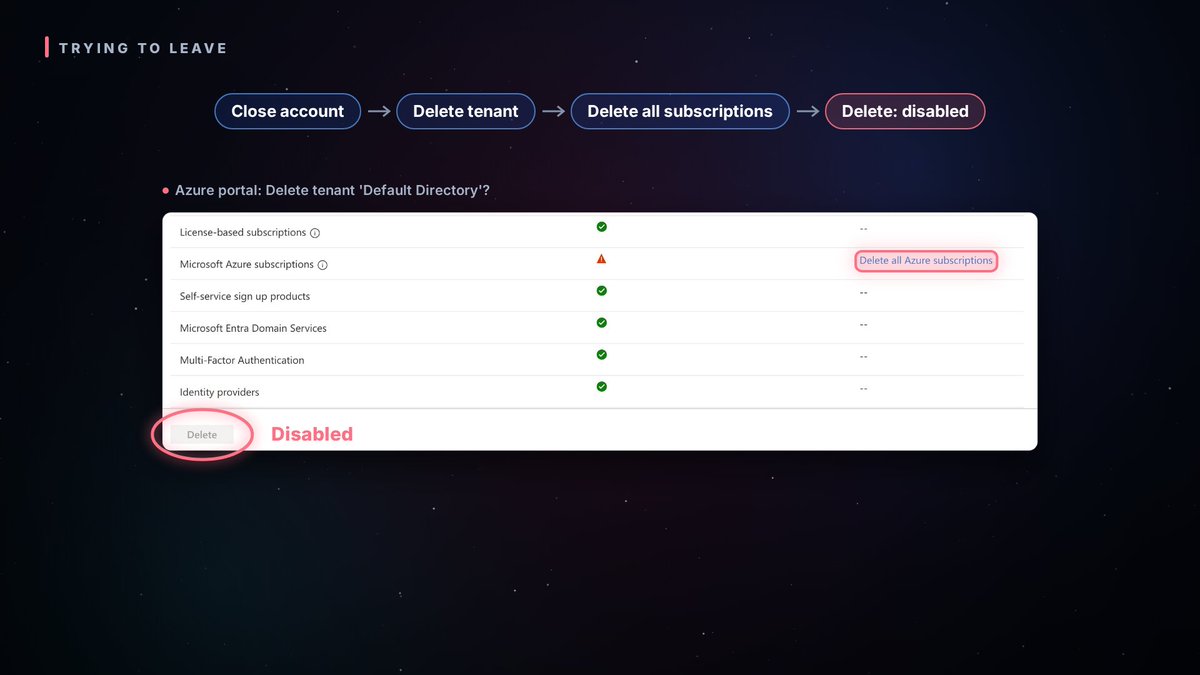Screen dimensions: 1200x675
Task: Click 'Identity providers' row label
Action: (219, 393)
